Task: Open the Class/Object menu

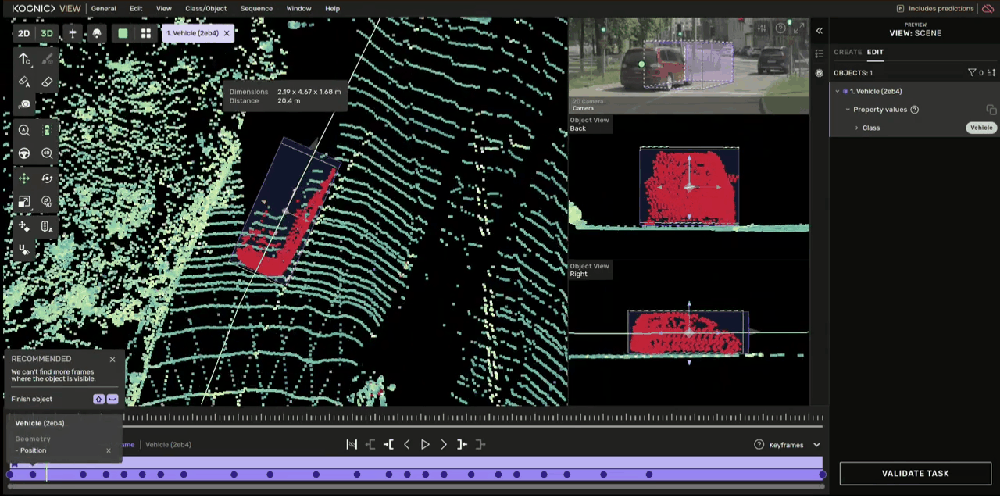Action: (206, 8)
